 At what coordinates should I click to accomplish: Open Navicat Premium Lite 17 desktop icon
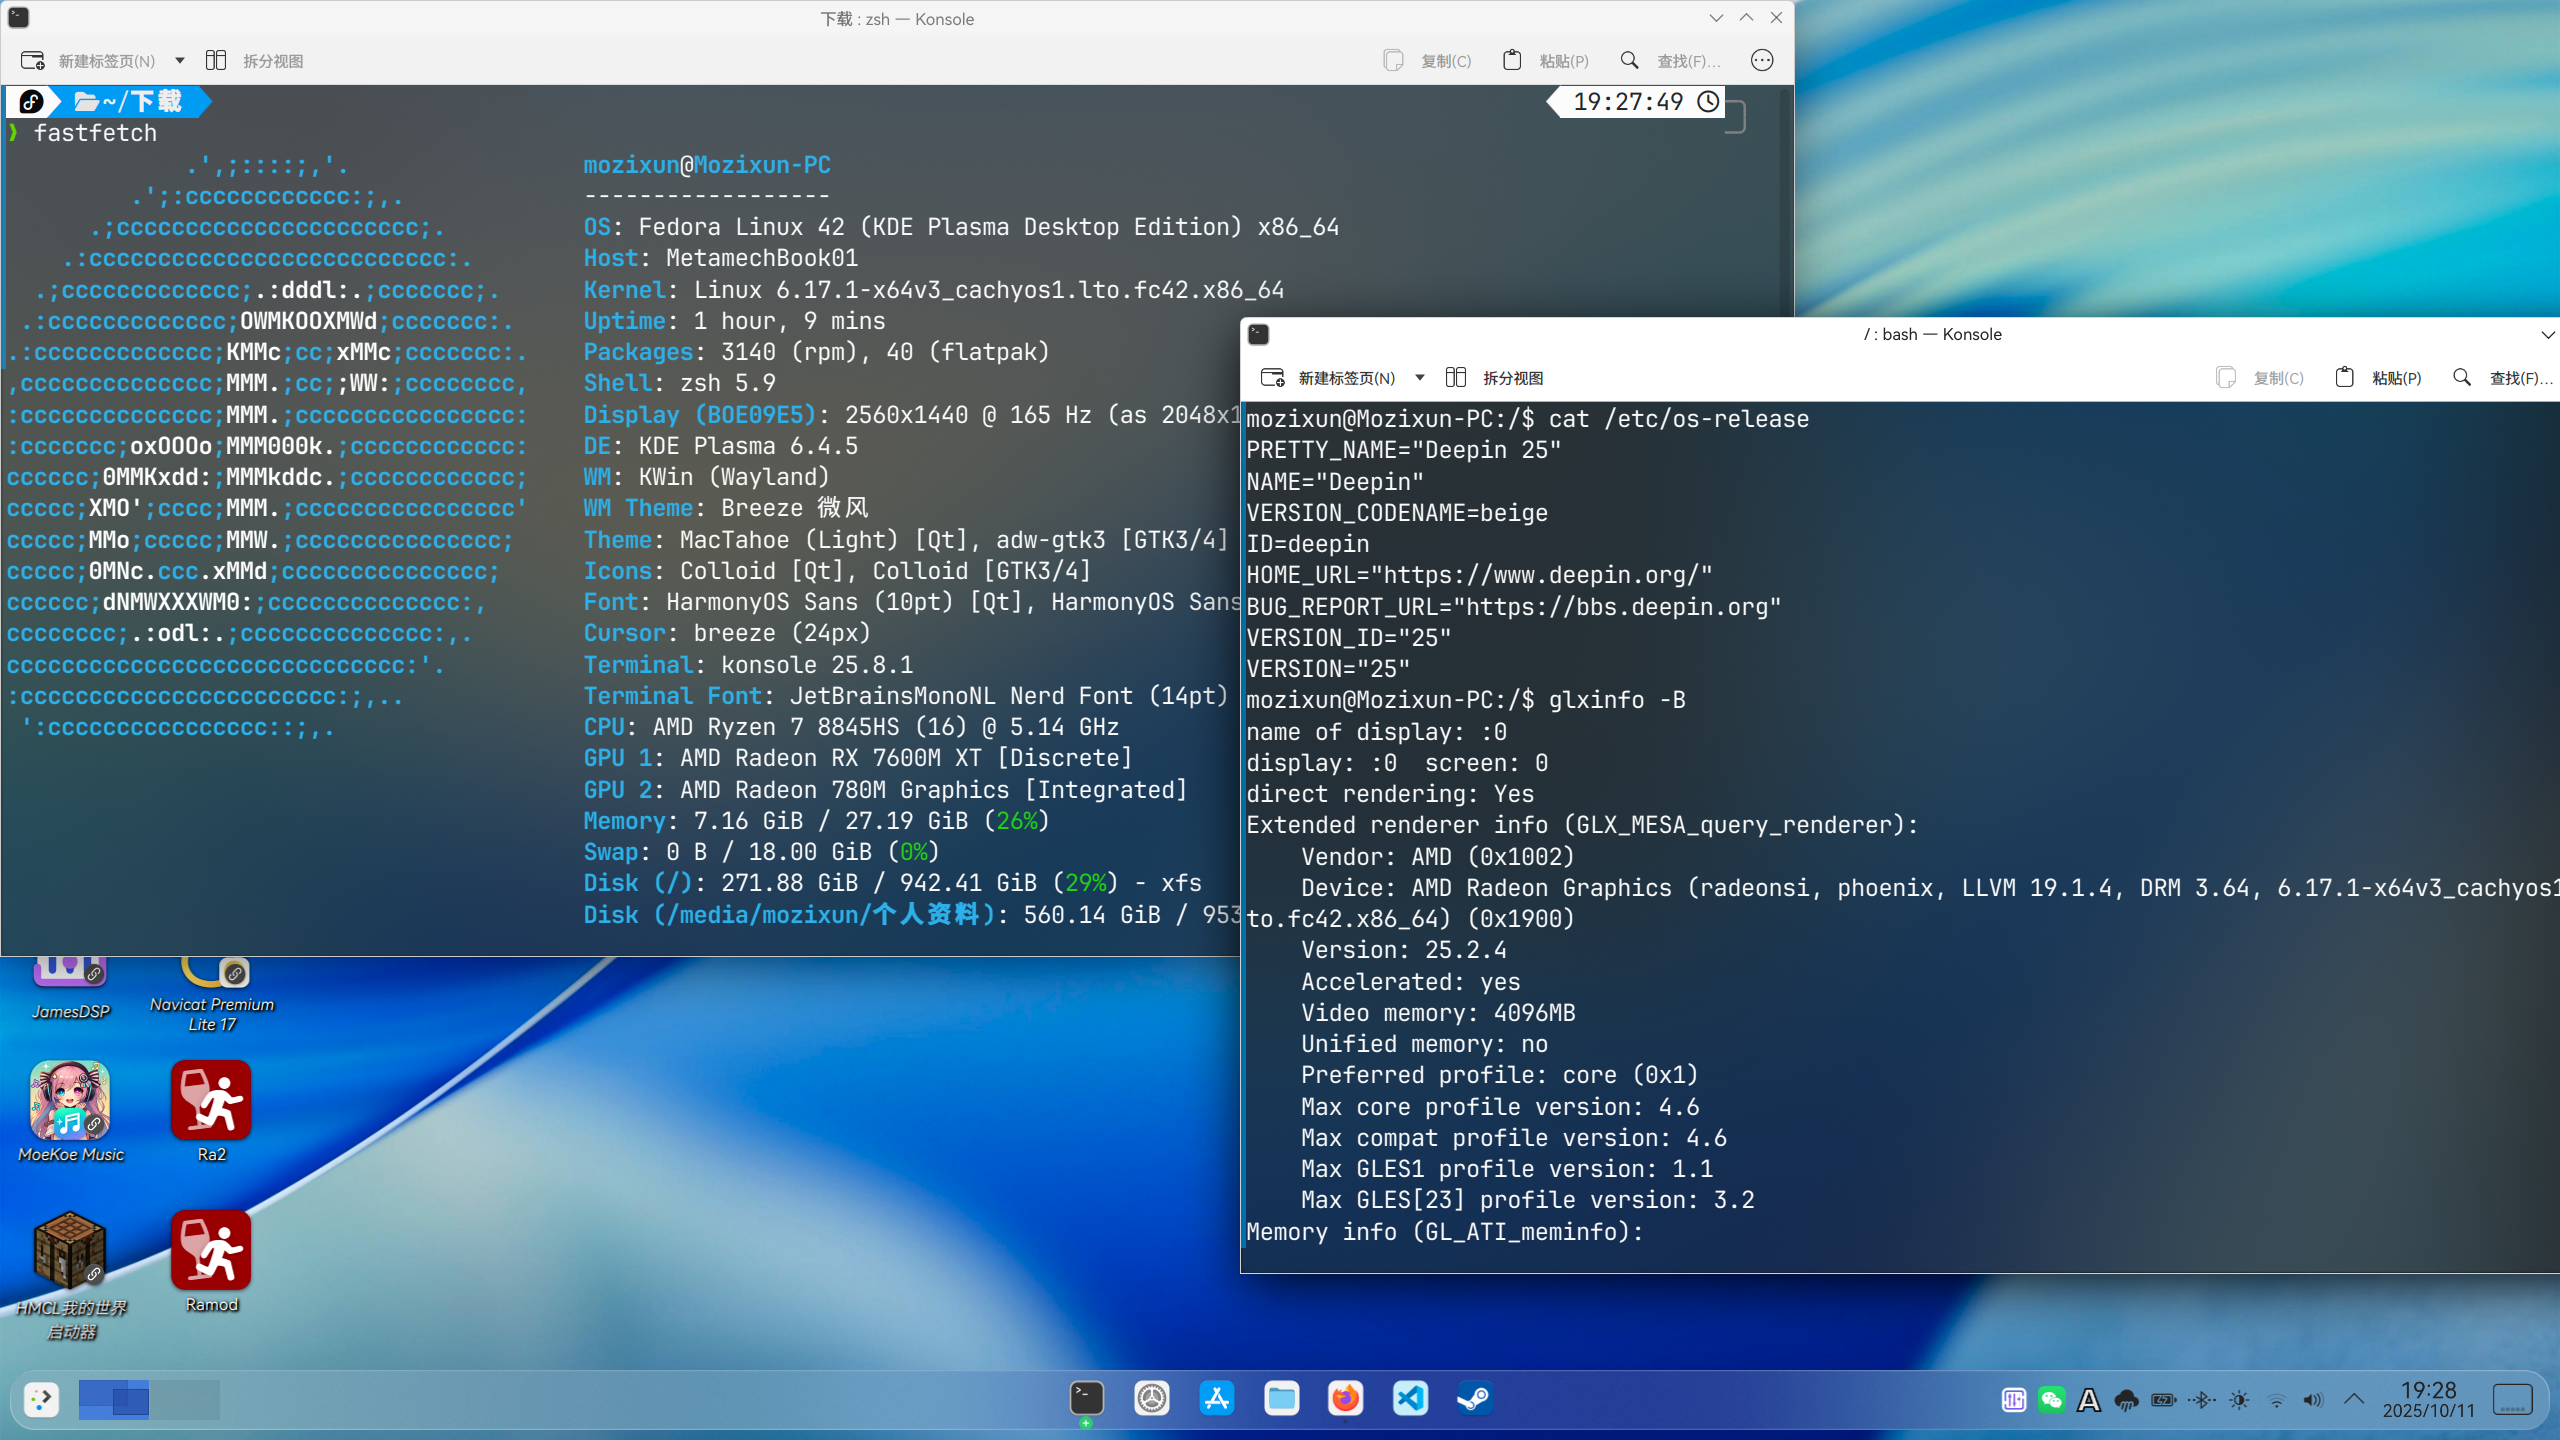(212, 995)
